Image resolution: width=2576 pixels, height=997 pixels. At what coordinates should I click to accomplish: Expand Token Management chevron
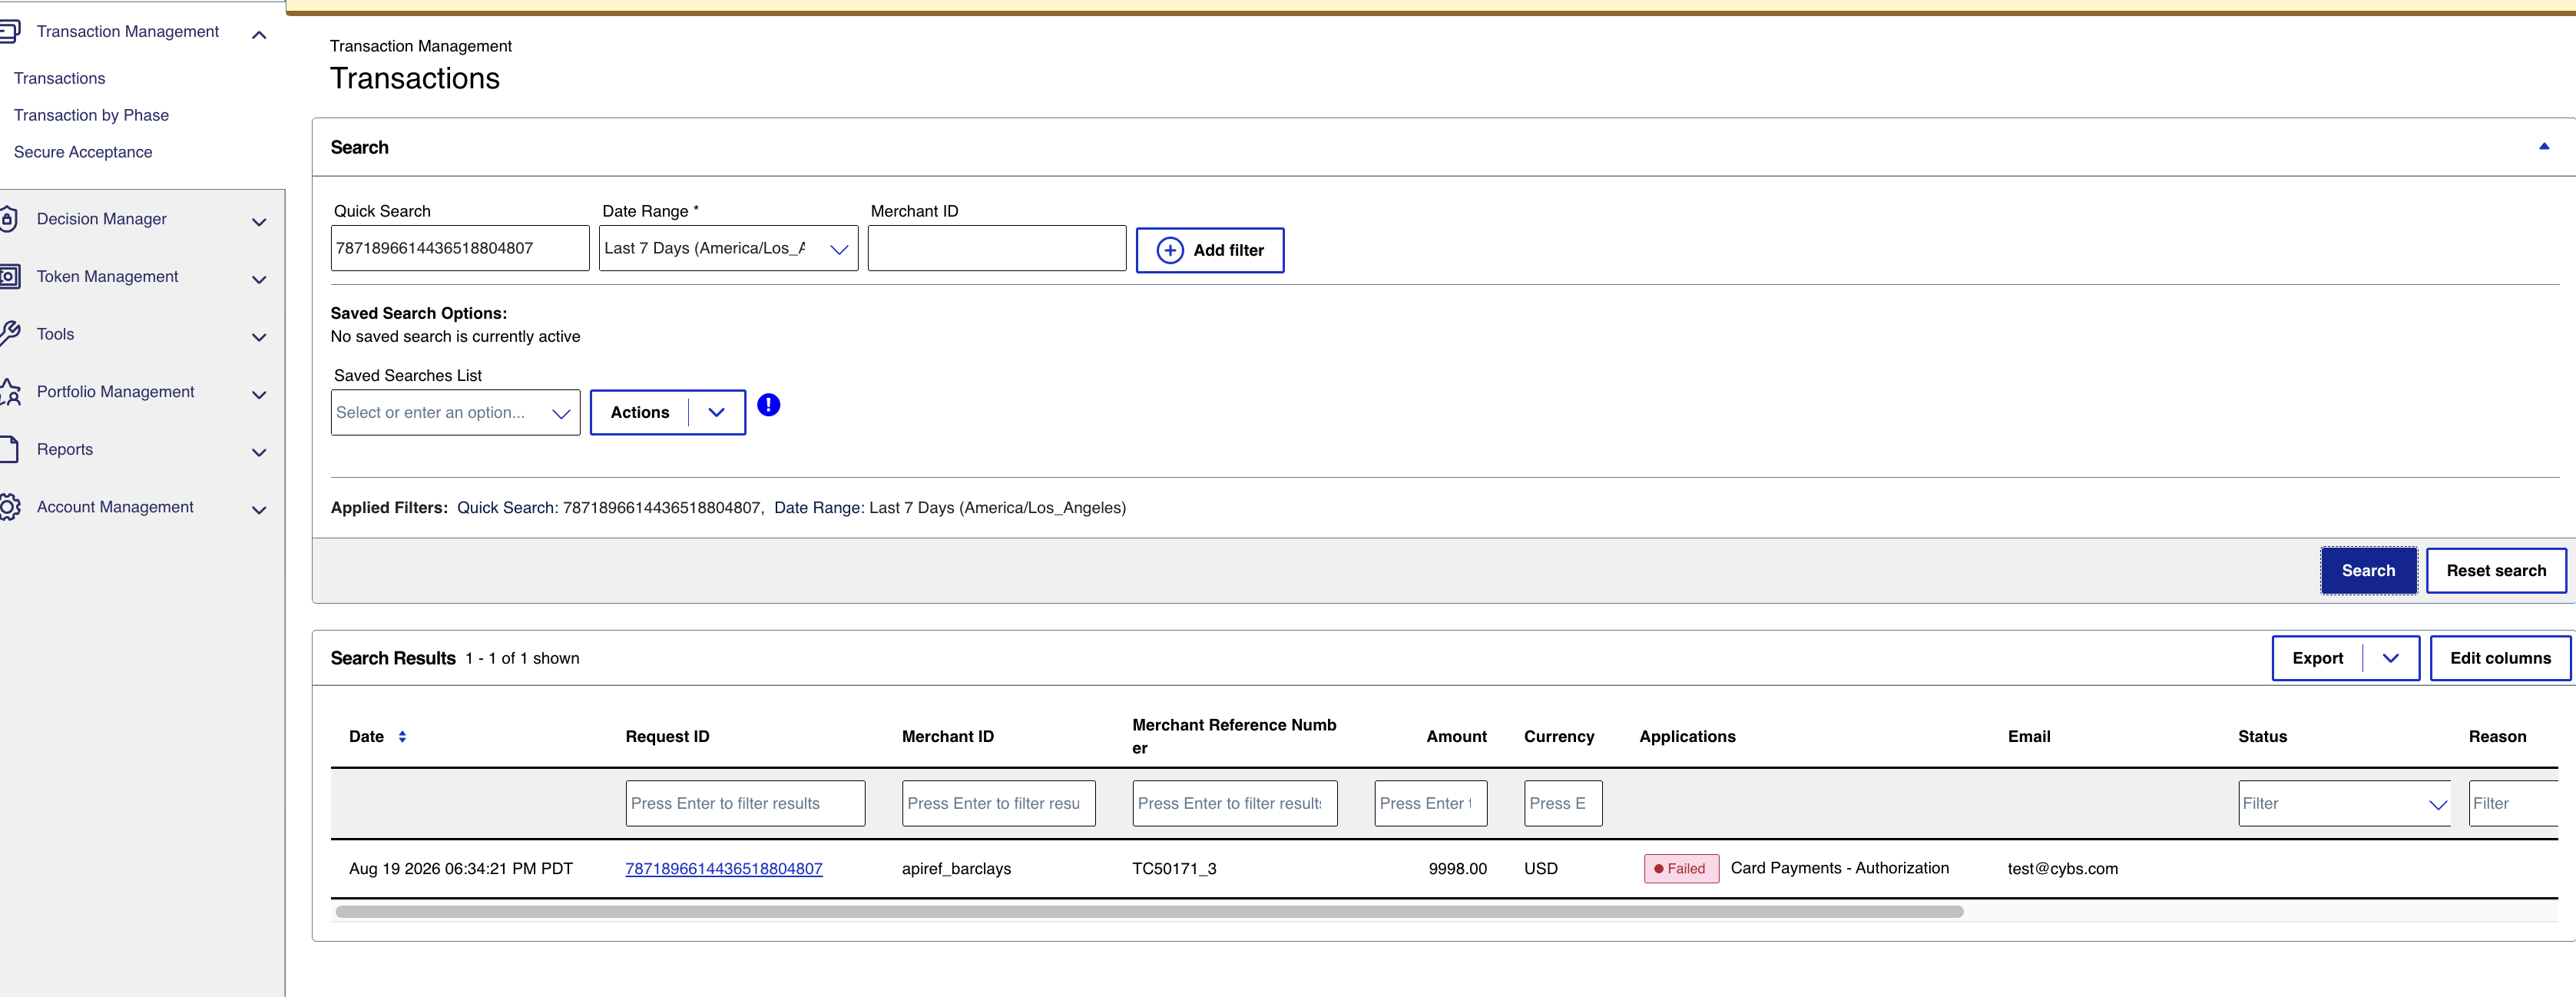pyautogui.click(x=259, y=280)
